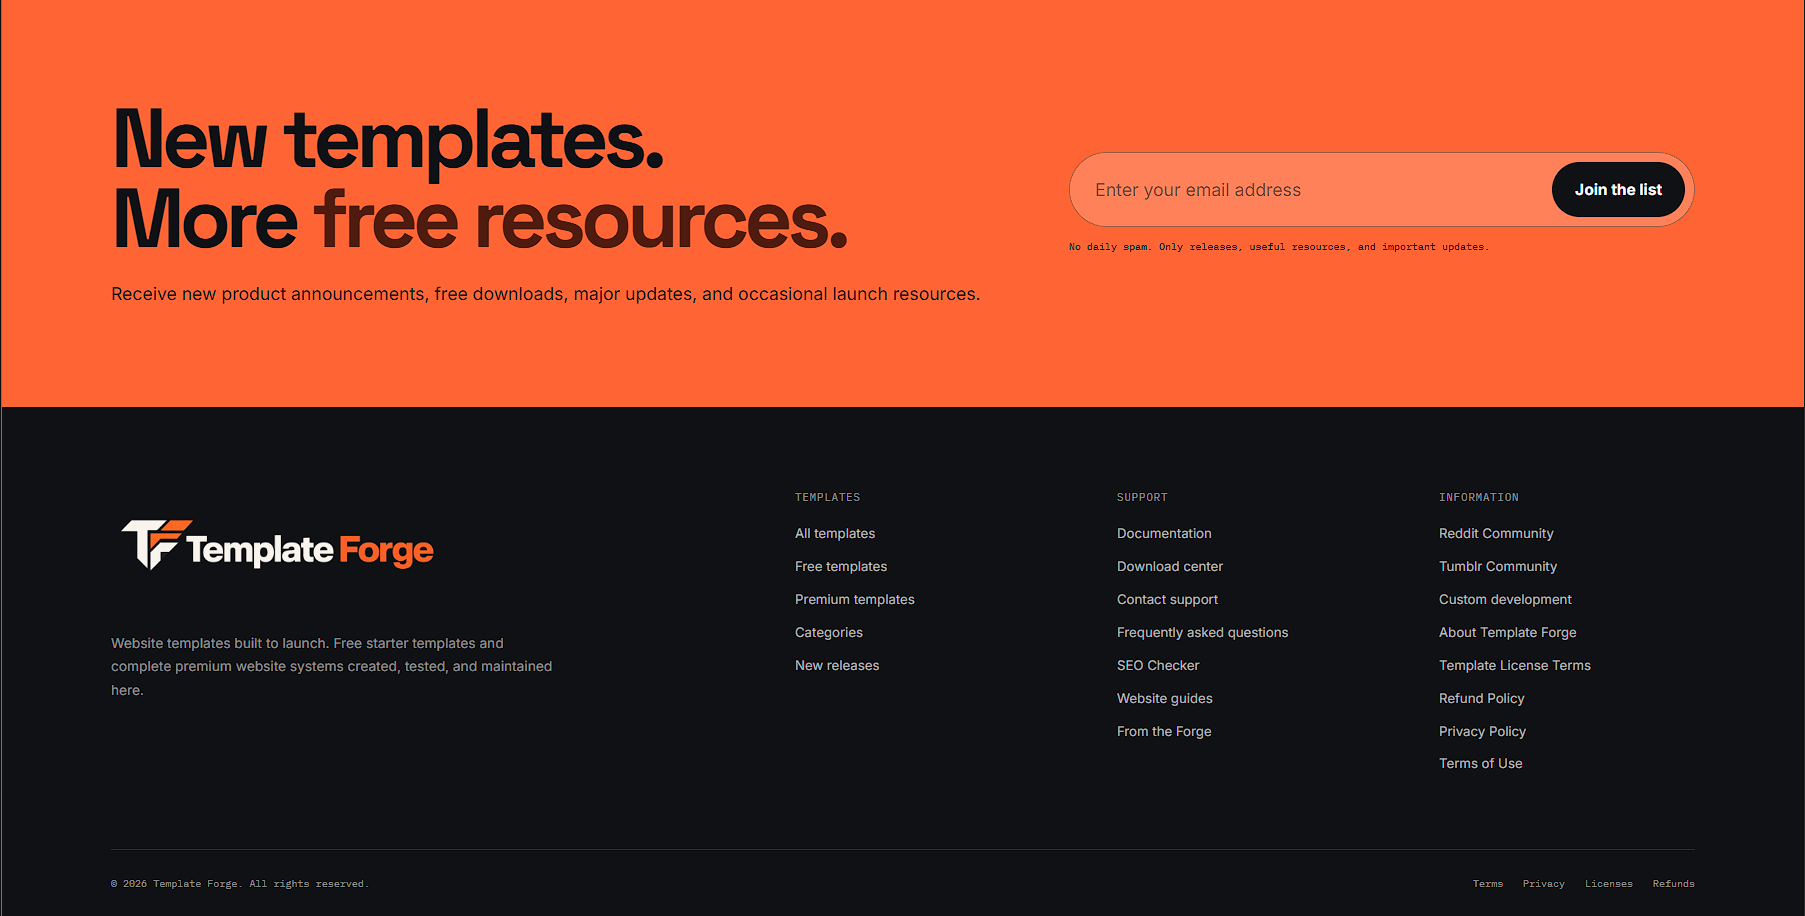This screenshot has height=916, width=1805.
Task: Click the From the Forge link
Action: click(1164, 732)
